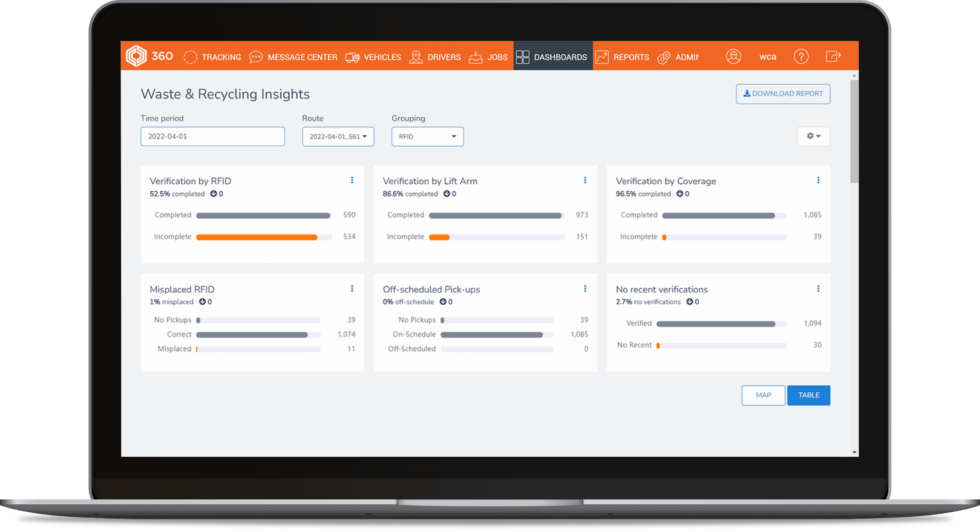Click the vertical page scrollbar
The width and height of the screenshot is (980, 531).
(853, 130)
